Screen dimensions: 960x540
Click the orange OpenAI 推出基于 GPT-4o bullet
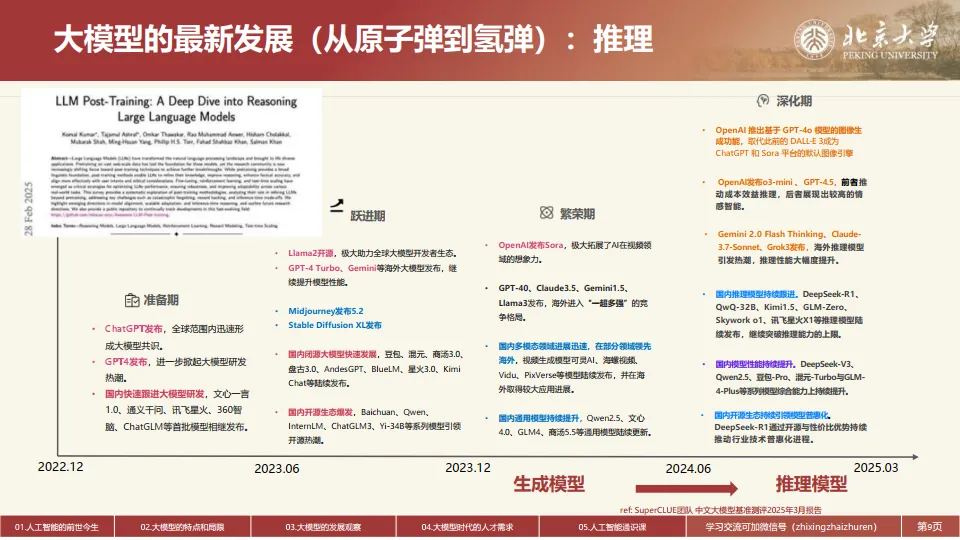pos(789,141)
